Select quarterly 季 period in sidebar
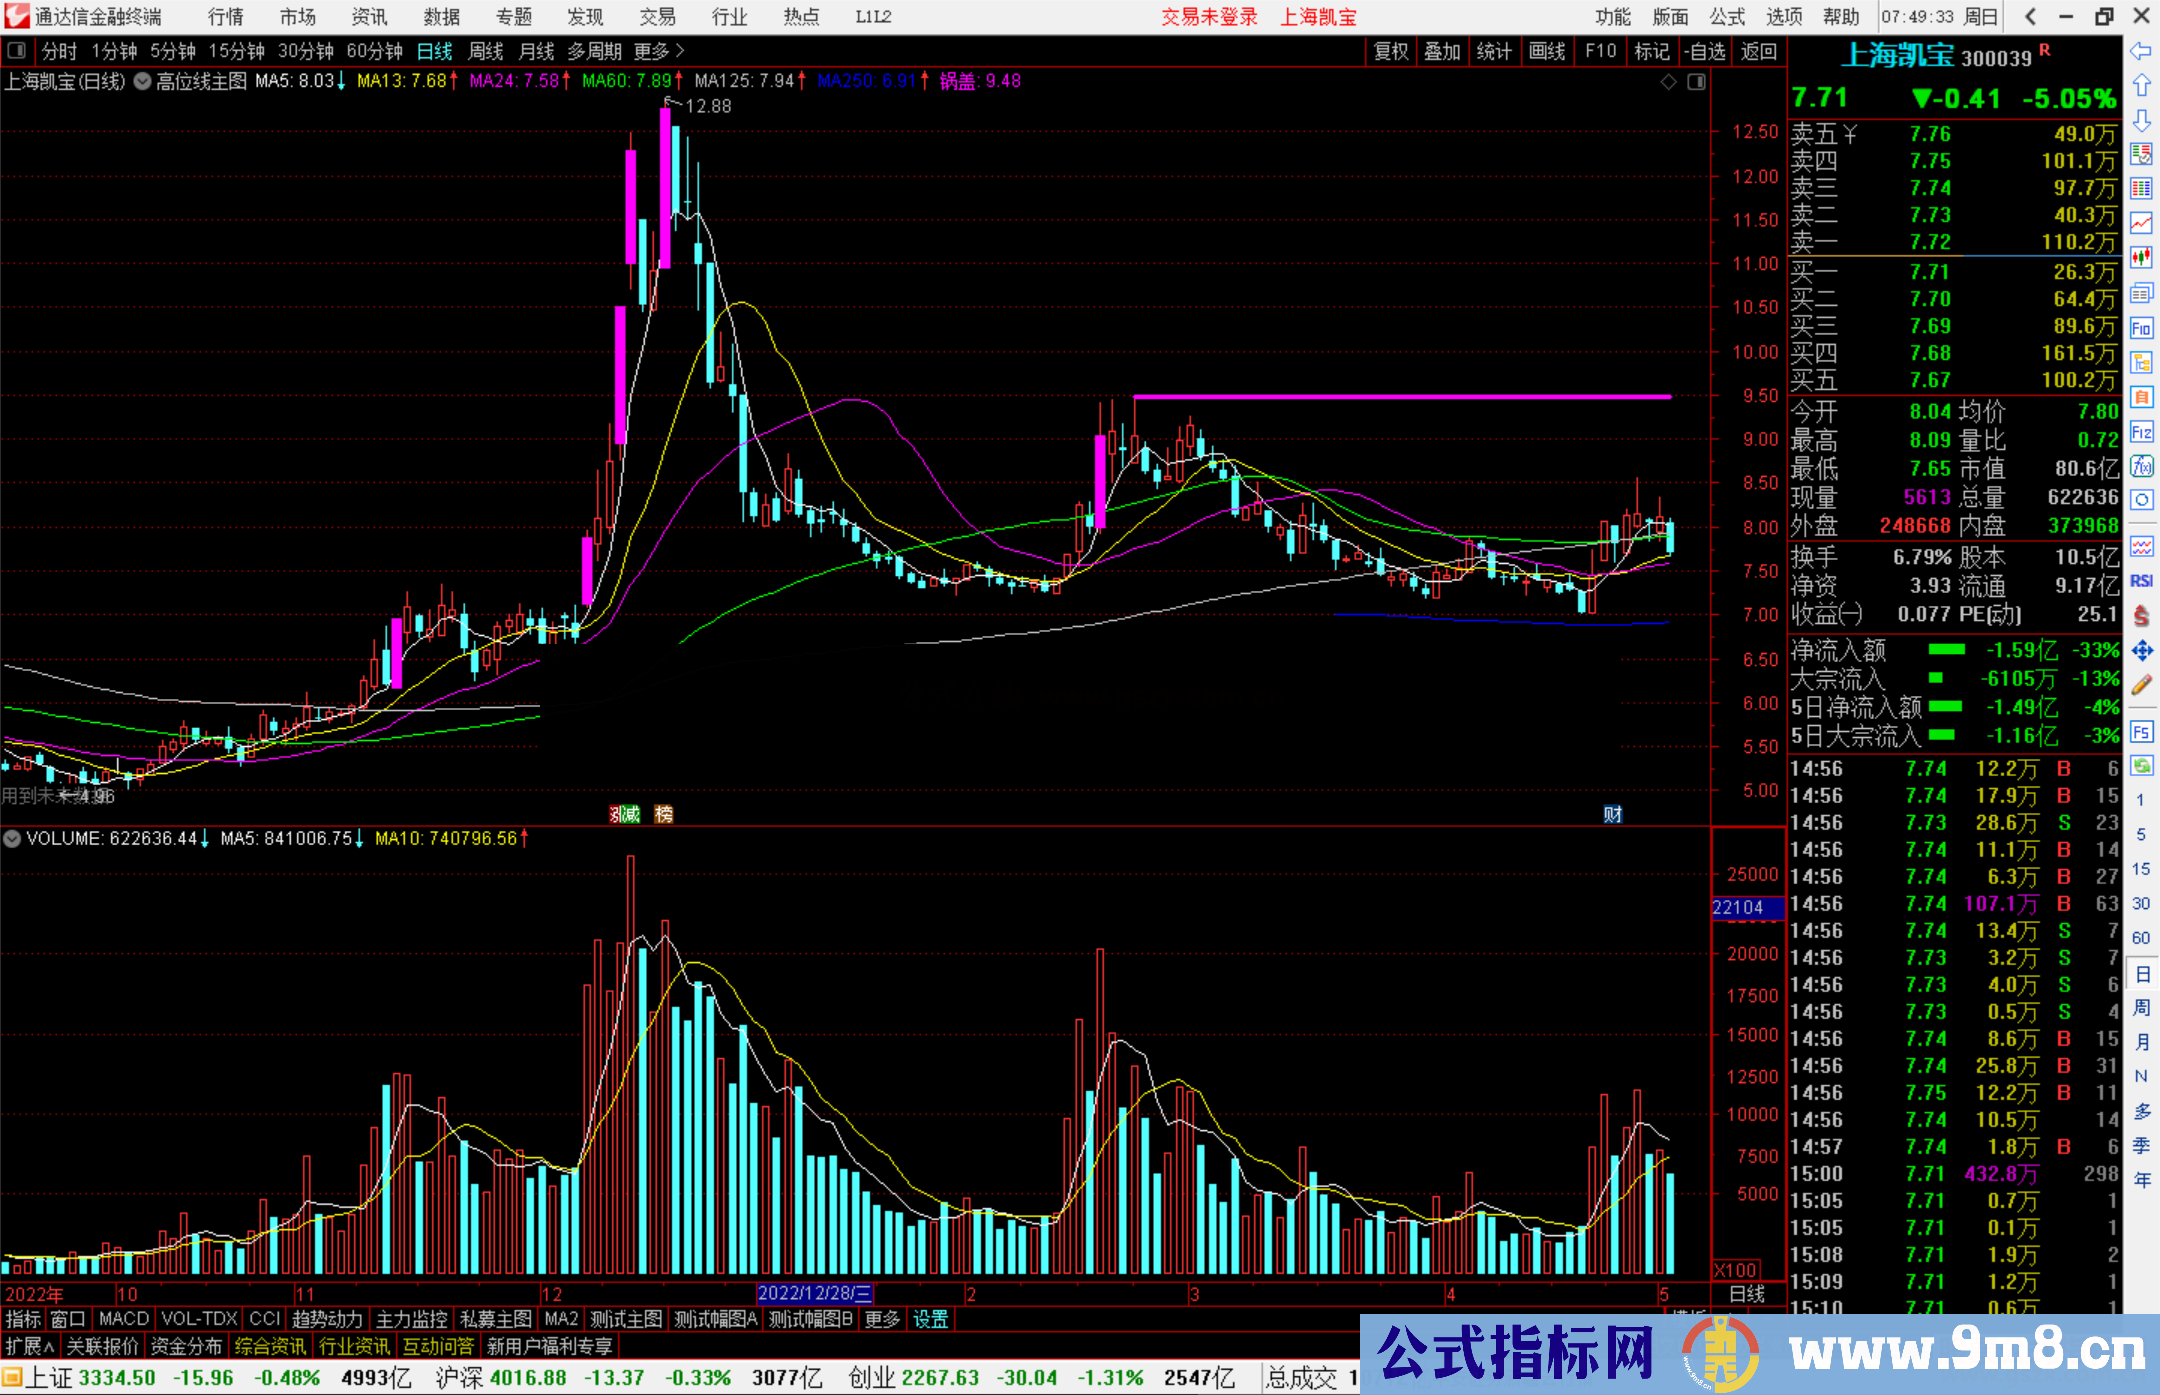 coord(2141,1145)
